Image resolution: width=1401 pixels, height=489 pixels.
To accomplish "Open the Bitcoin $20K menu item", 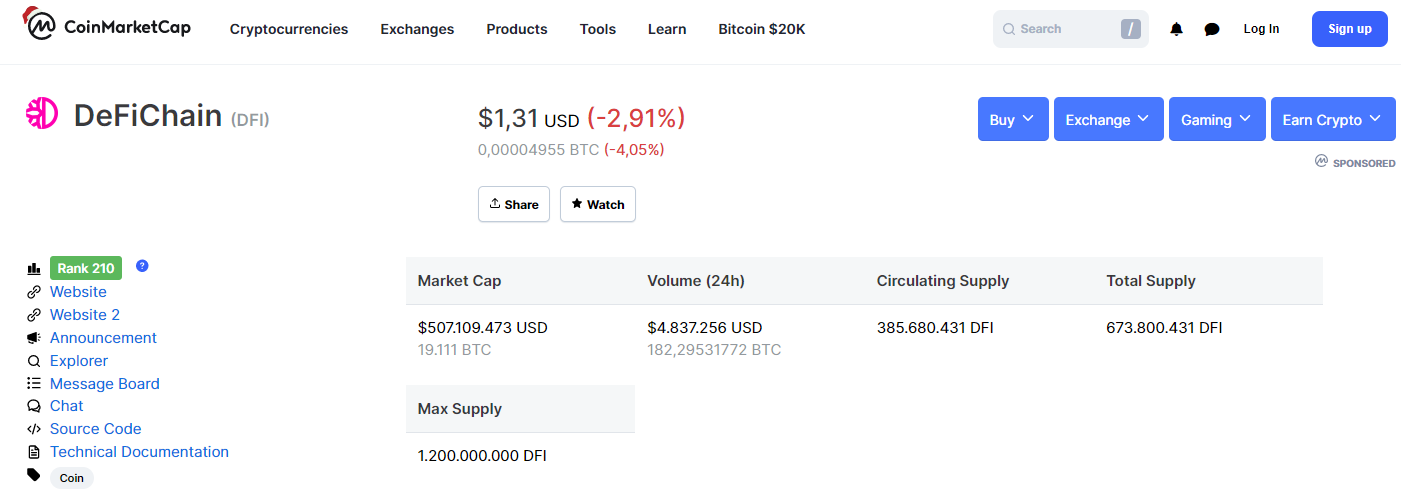I will (762, 29).
